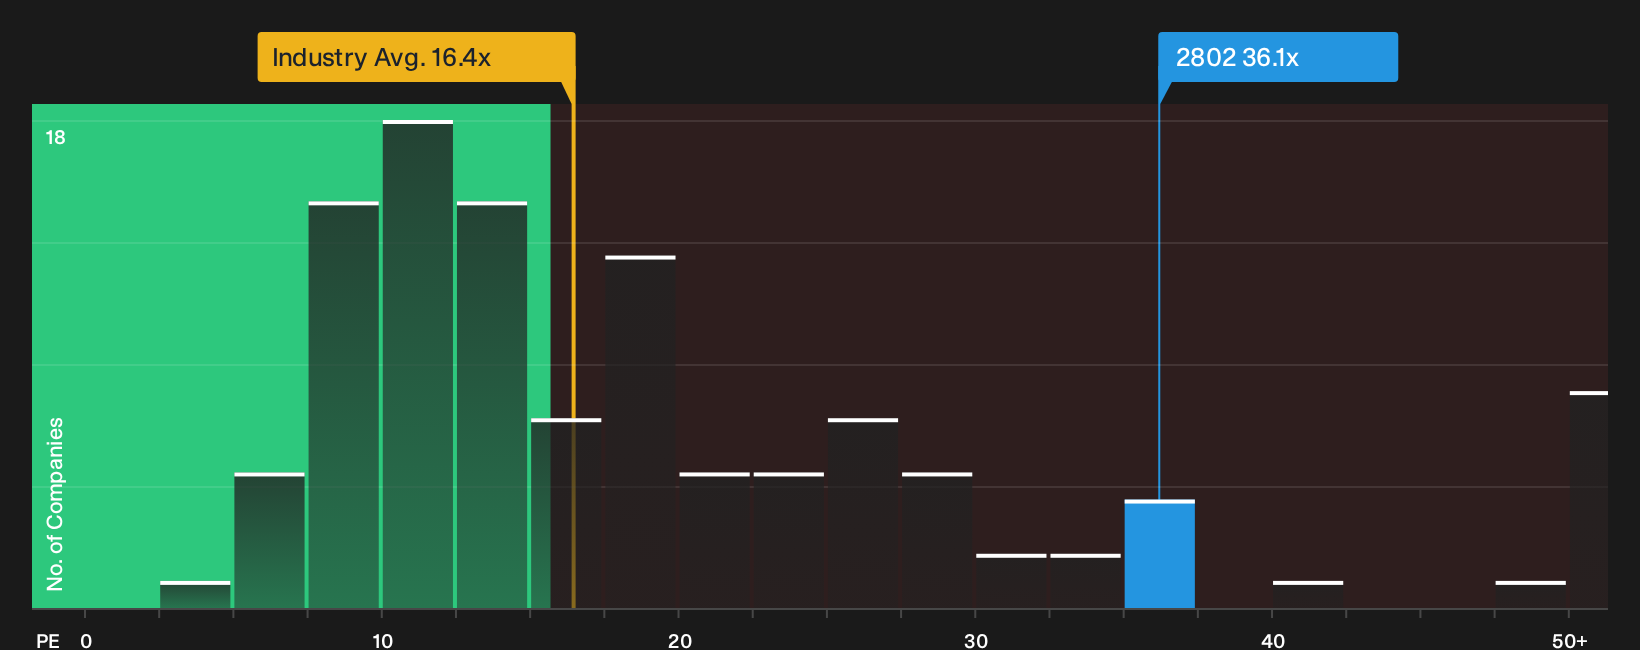Select the tall dark bar ending at PE 20
This screenshot has height=650, width=1640.
pyautogui.click(x=640, y=432)
